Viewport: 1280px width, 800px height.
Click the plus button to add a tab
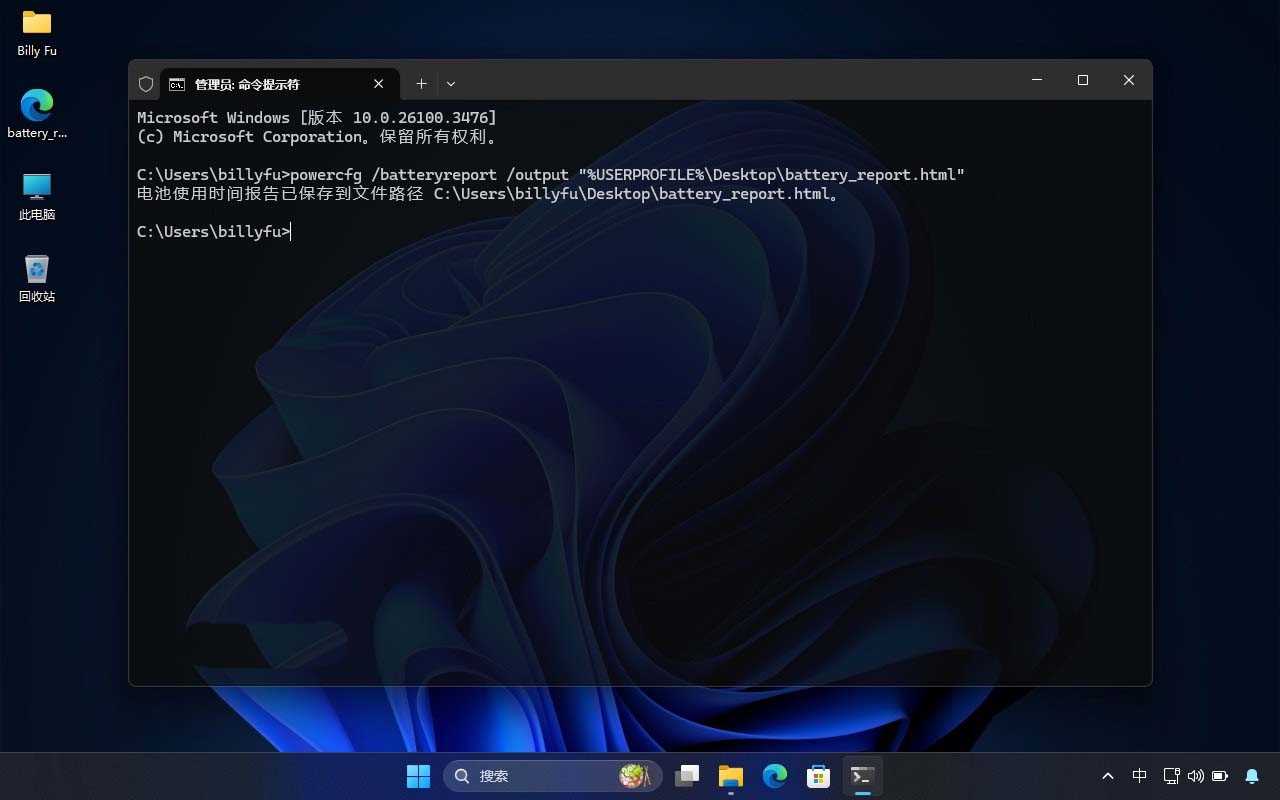[420, 83]
